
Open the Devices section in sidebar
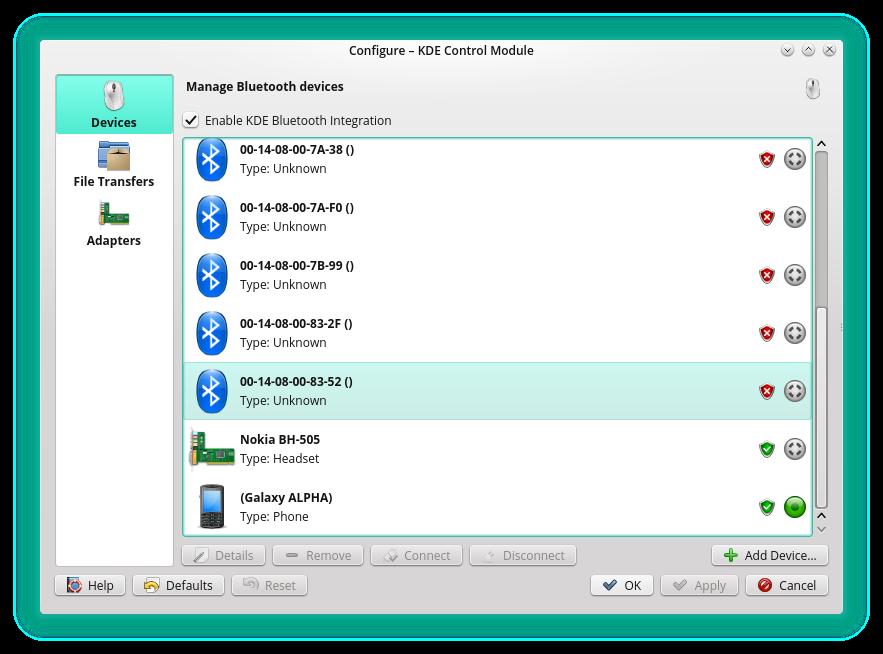click(x=114, y=106)
